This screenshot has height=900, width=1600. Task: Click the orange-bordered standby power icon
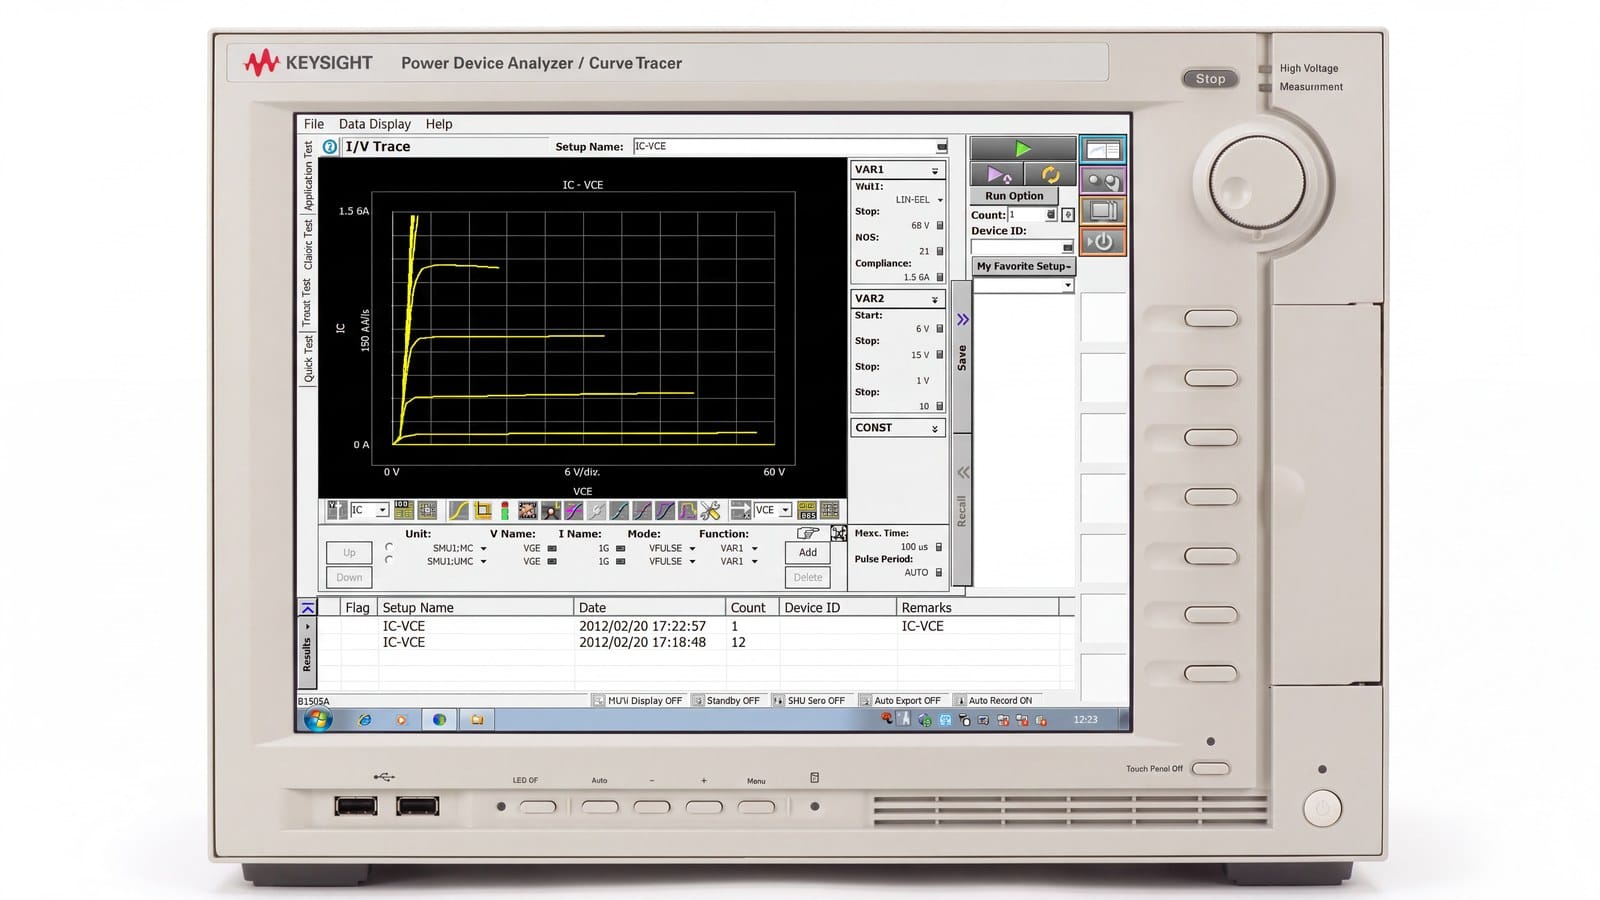pyautogui.click(x=1103, y=242)
